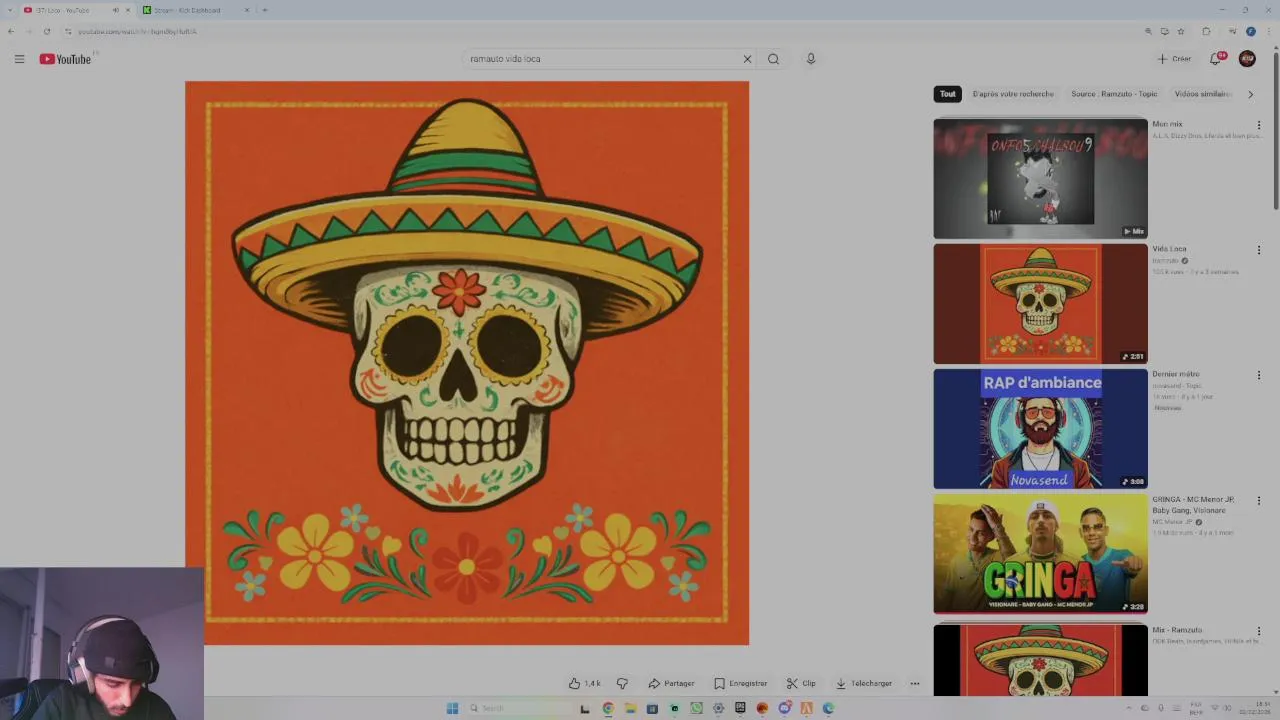The height and width of the screenshot is (720, 1280).
Task: Run the search with the magnifier button
Action: point(773,59)
